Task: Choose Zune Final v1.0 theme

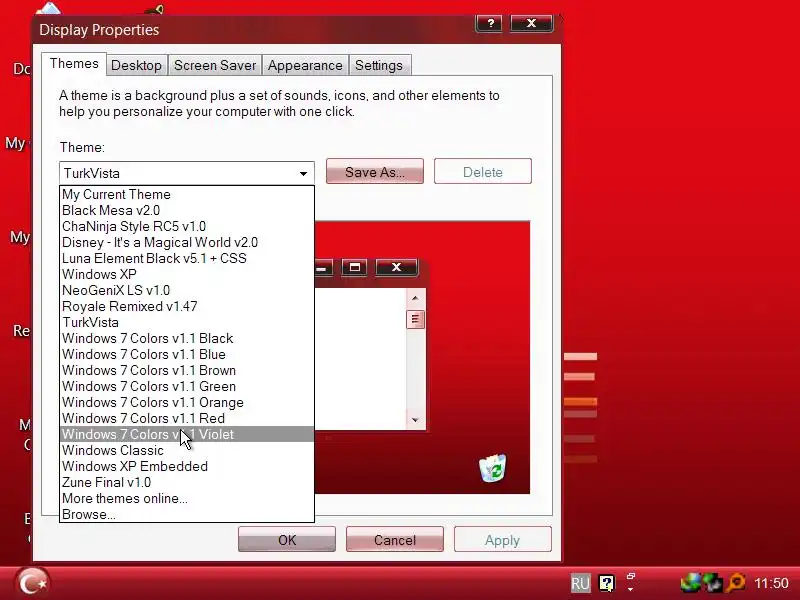Action: coord(187,482)
